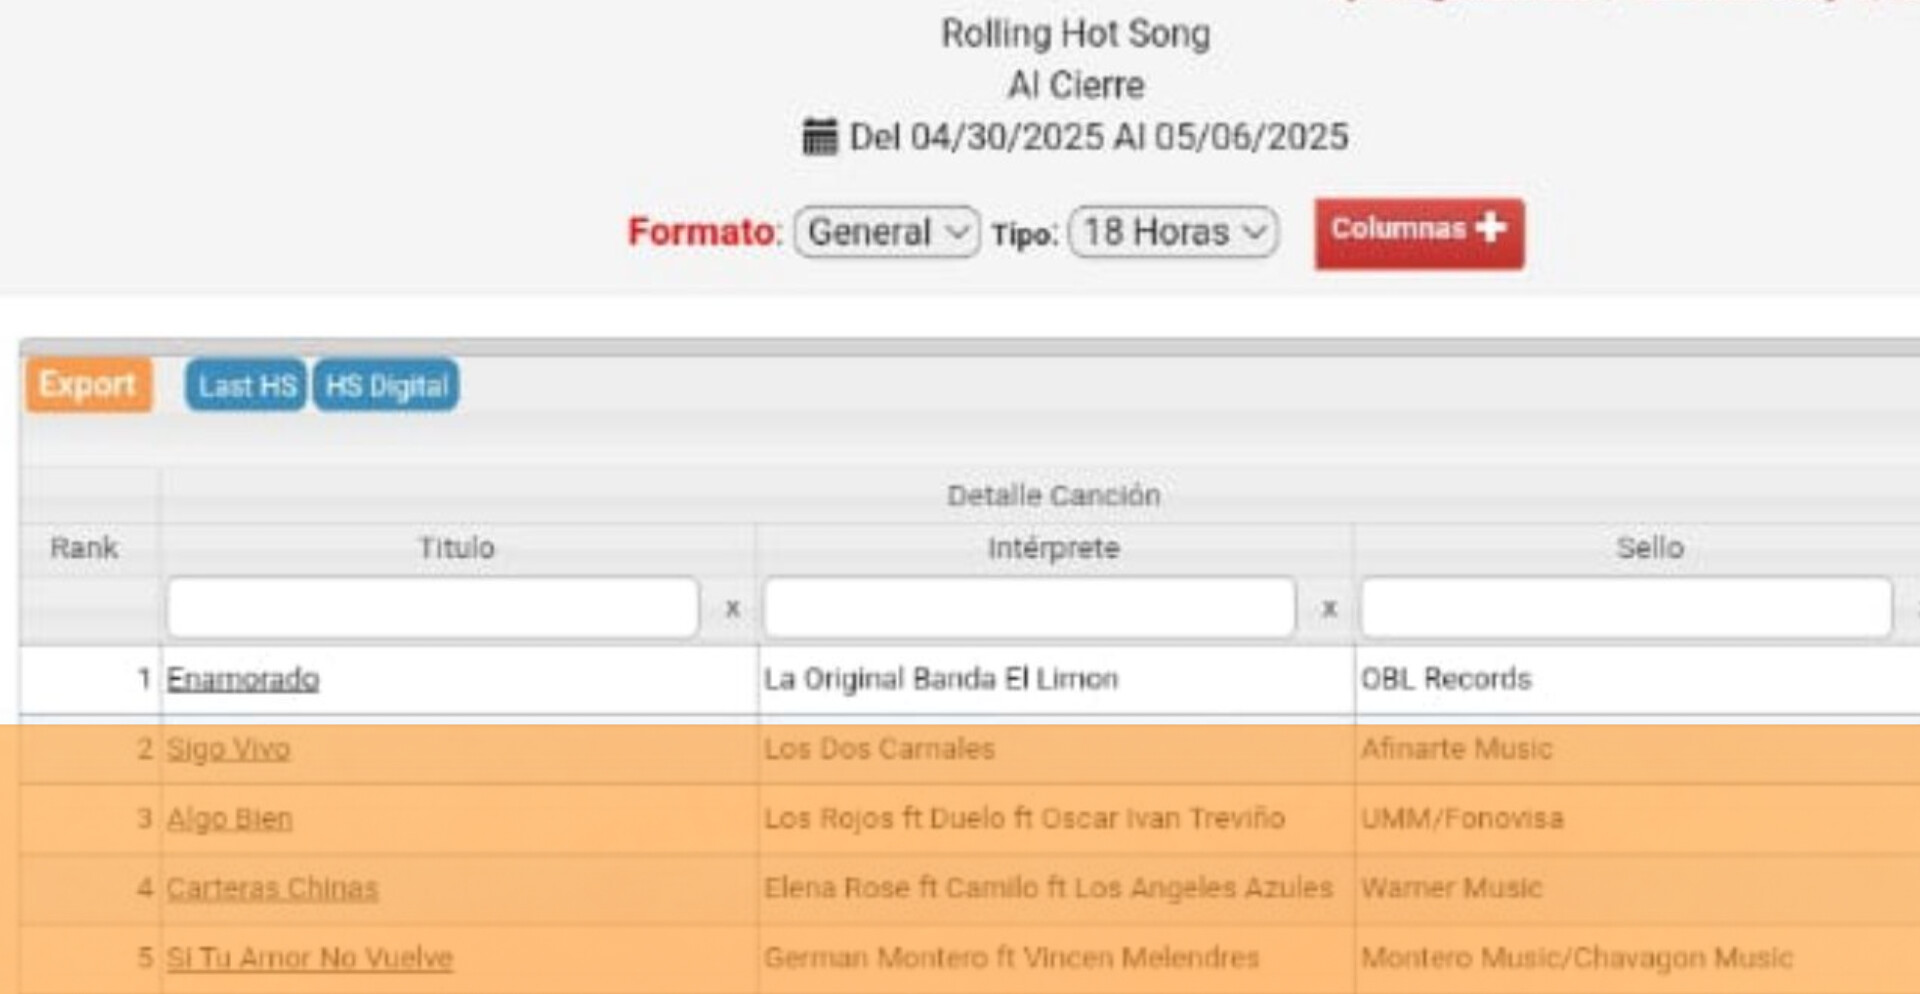Click the calendar icon beside date range
The height and width of the screenshot is (994, 1920).
819,137
